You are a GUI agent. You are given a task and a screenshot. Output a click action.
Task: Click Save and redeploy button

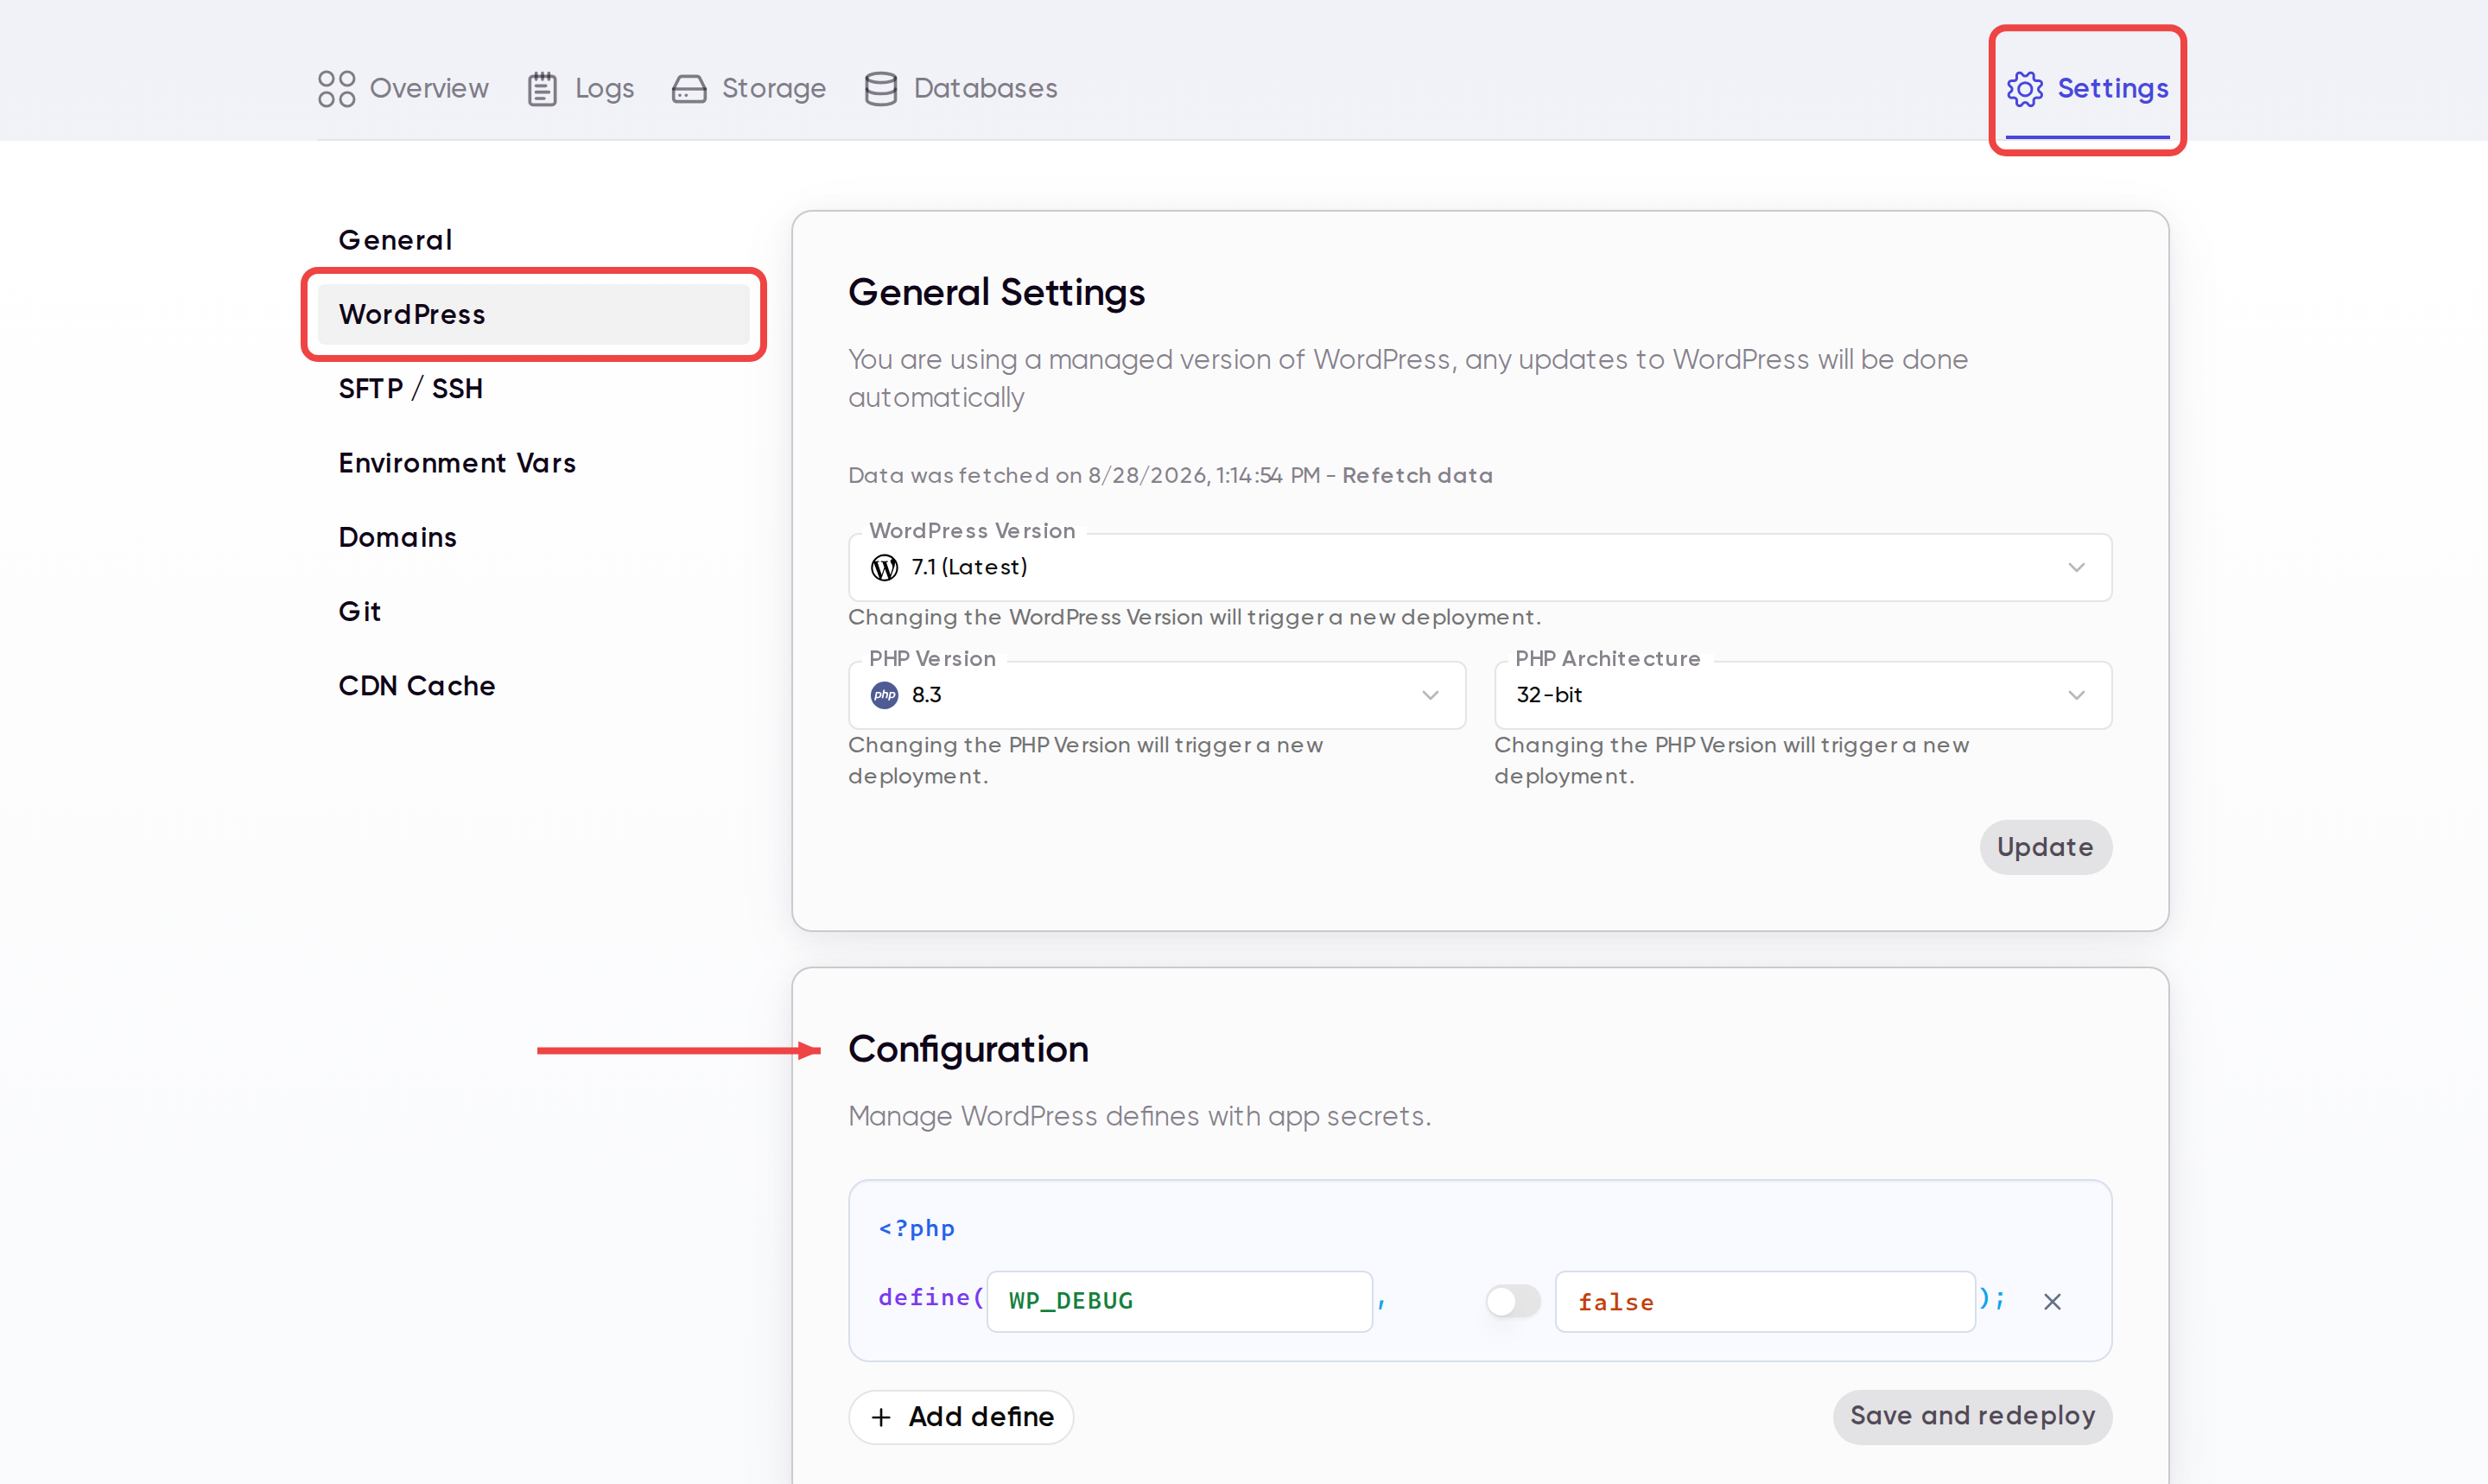[1973, 1416]
